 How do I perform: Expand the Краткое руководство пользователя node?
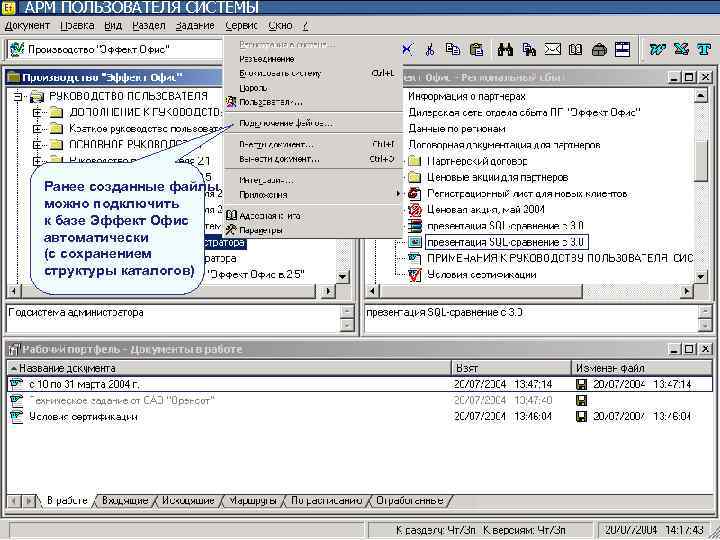[37, 129]
